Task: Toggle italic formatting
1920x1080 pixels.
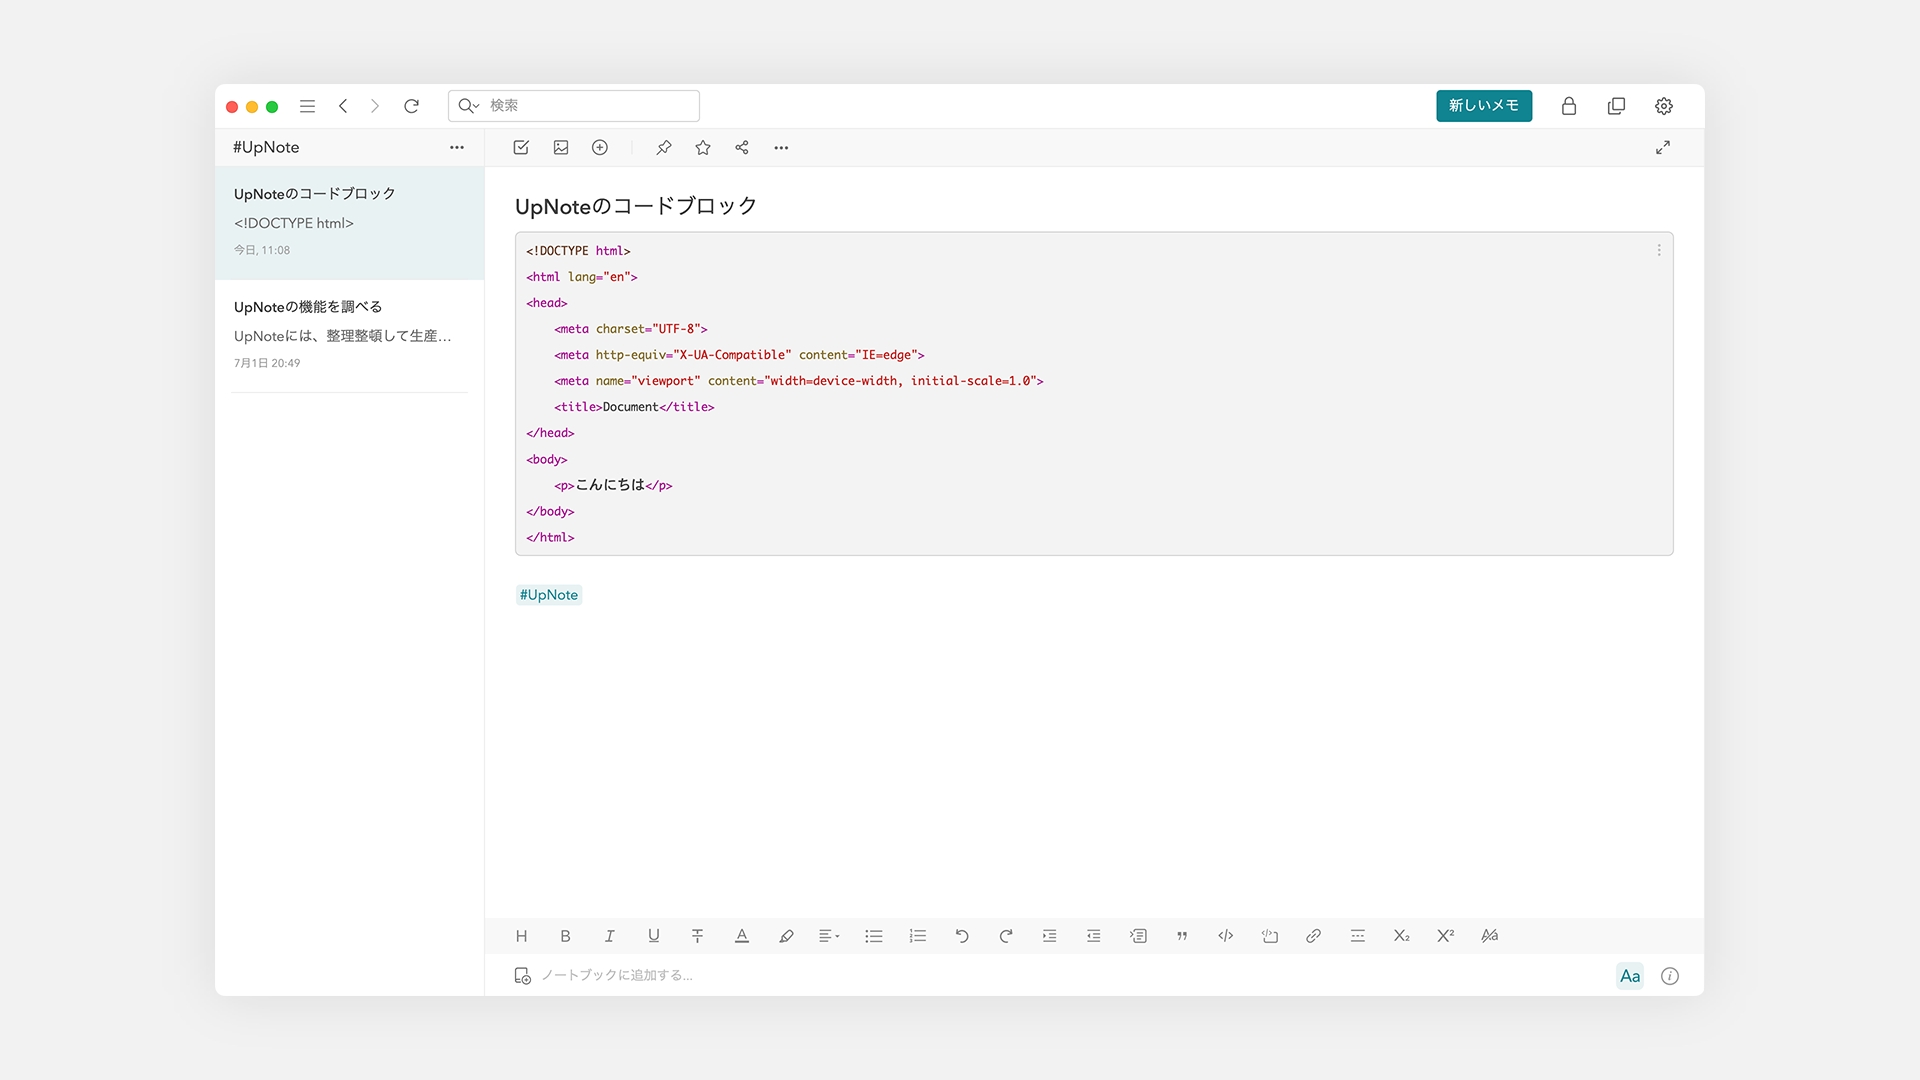Action: [609, 936]
